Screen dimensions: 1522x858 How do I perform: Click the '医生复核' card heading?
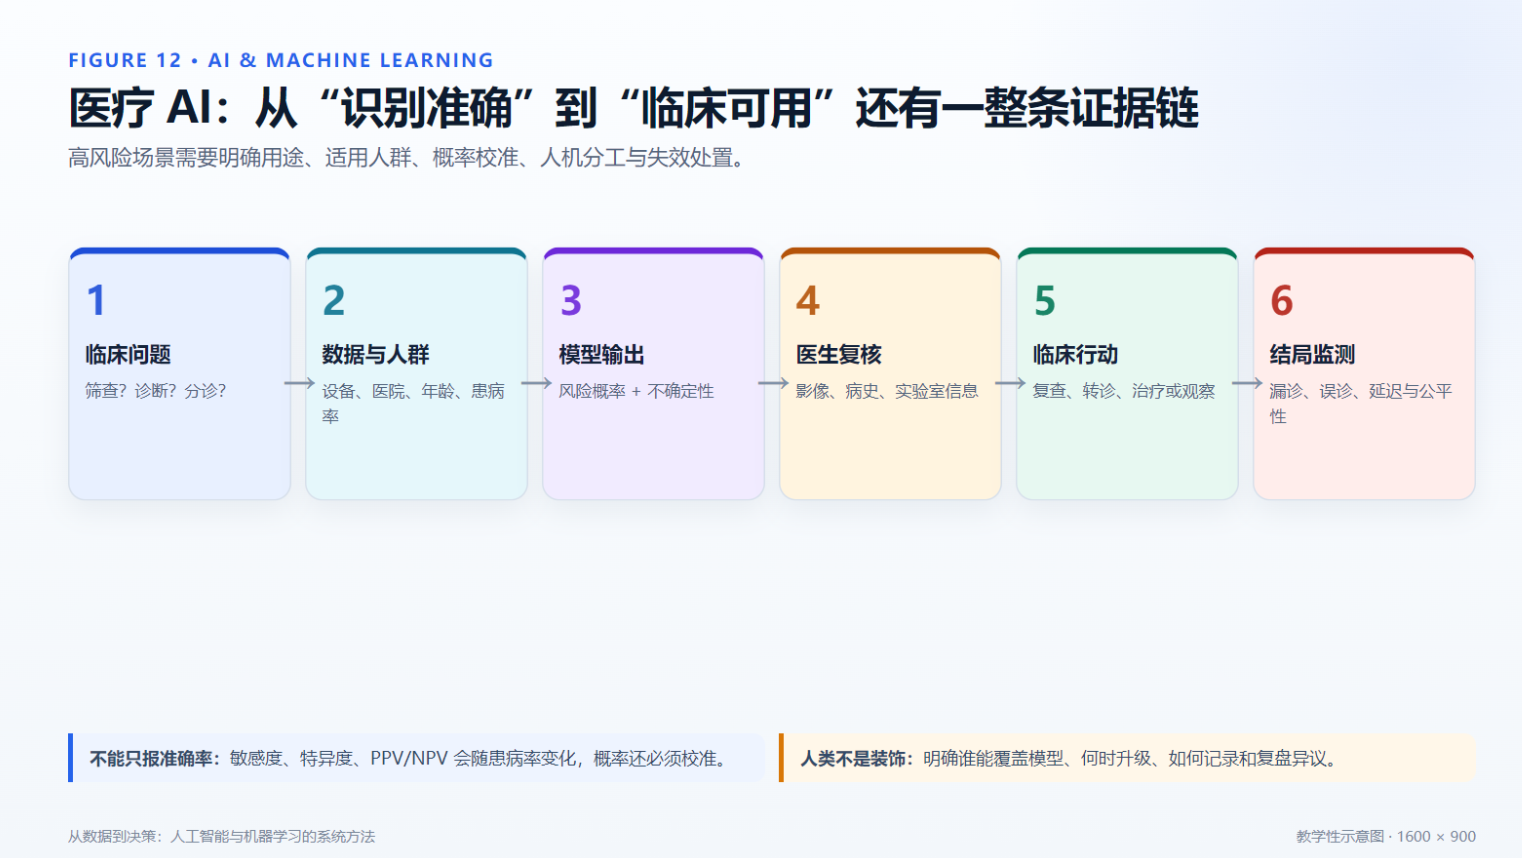[x=839, y=354]
